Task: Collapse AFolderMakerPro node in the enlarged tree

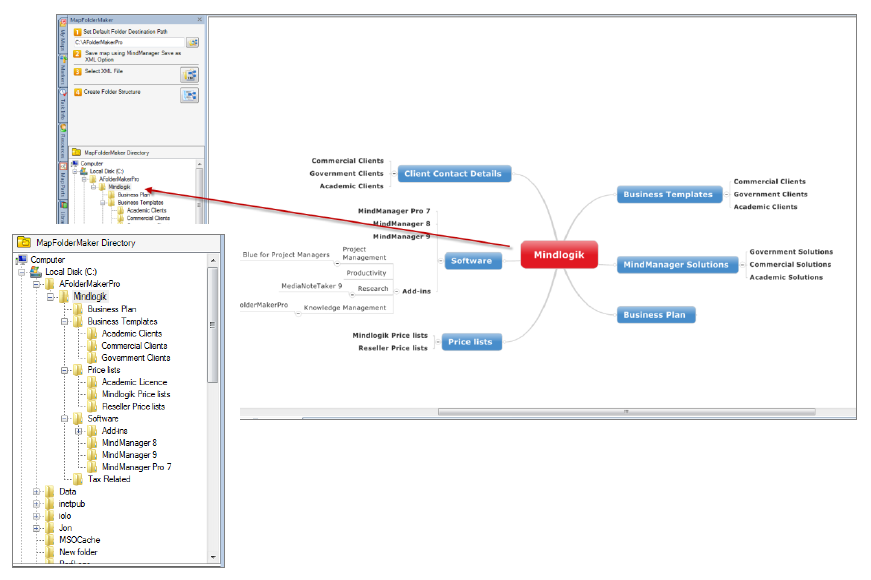Action: 37,284
